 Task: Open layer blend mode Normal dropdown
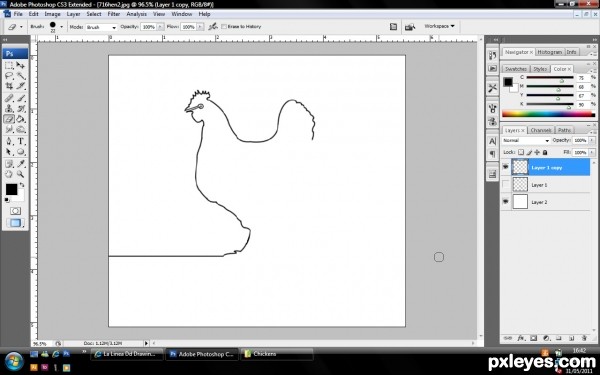(x=526, y=140)
